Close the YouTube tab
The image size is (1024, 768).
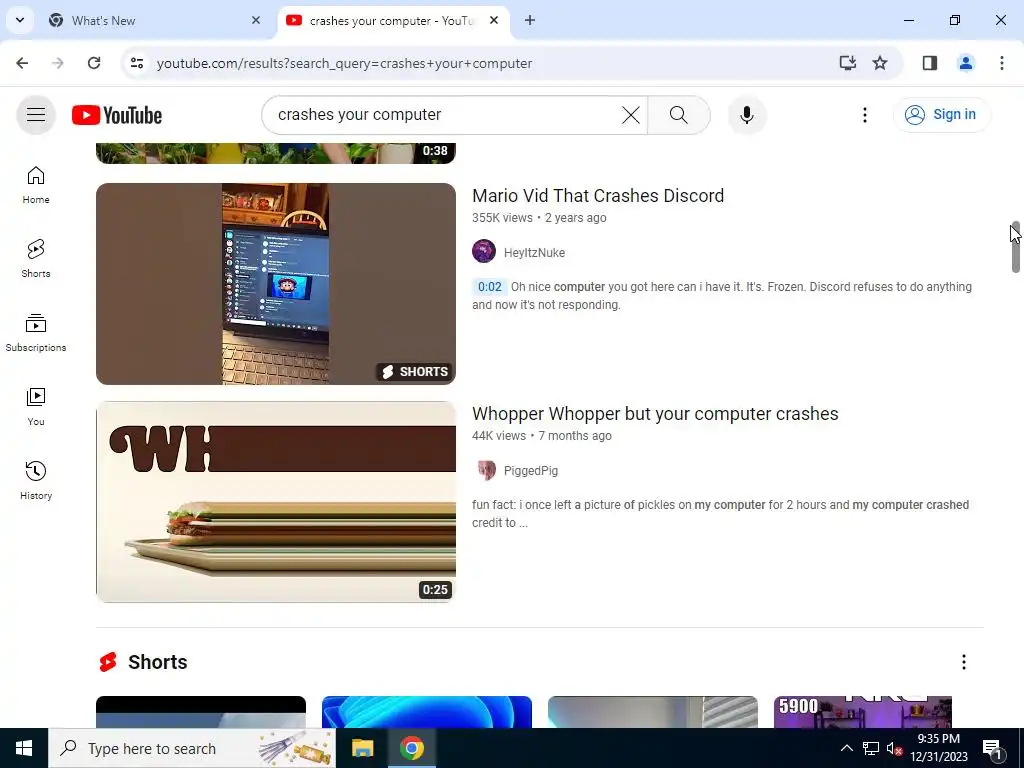(x=494, y=20)
